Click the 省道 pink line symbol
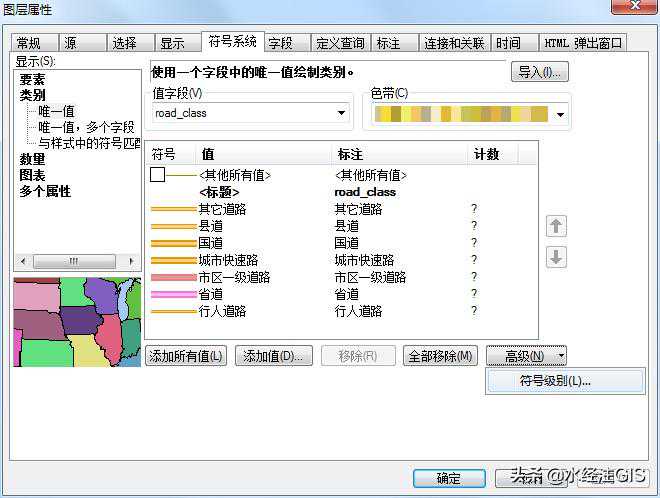This screenshot has width=660, height=498. click(x=172, y=294)
